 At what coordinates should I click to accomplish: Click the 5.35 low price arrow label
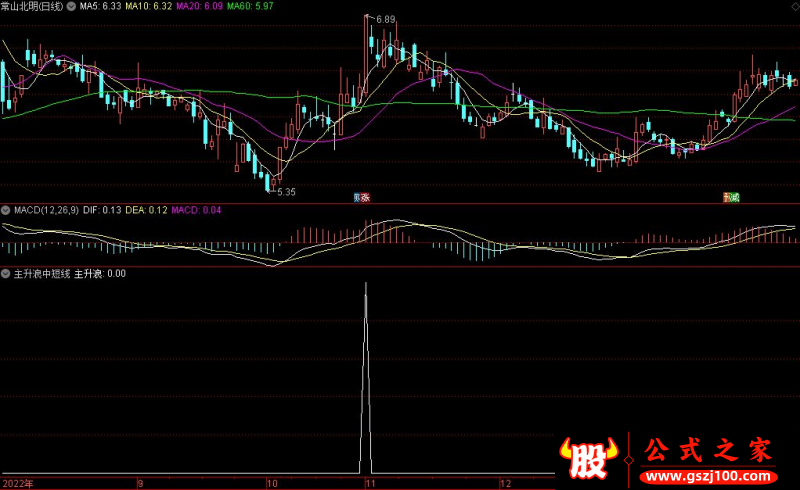pyautogui.click(x=284, y=191)
